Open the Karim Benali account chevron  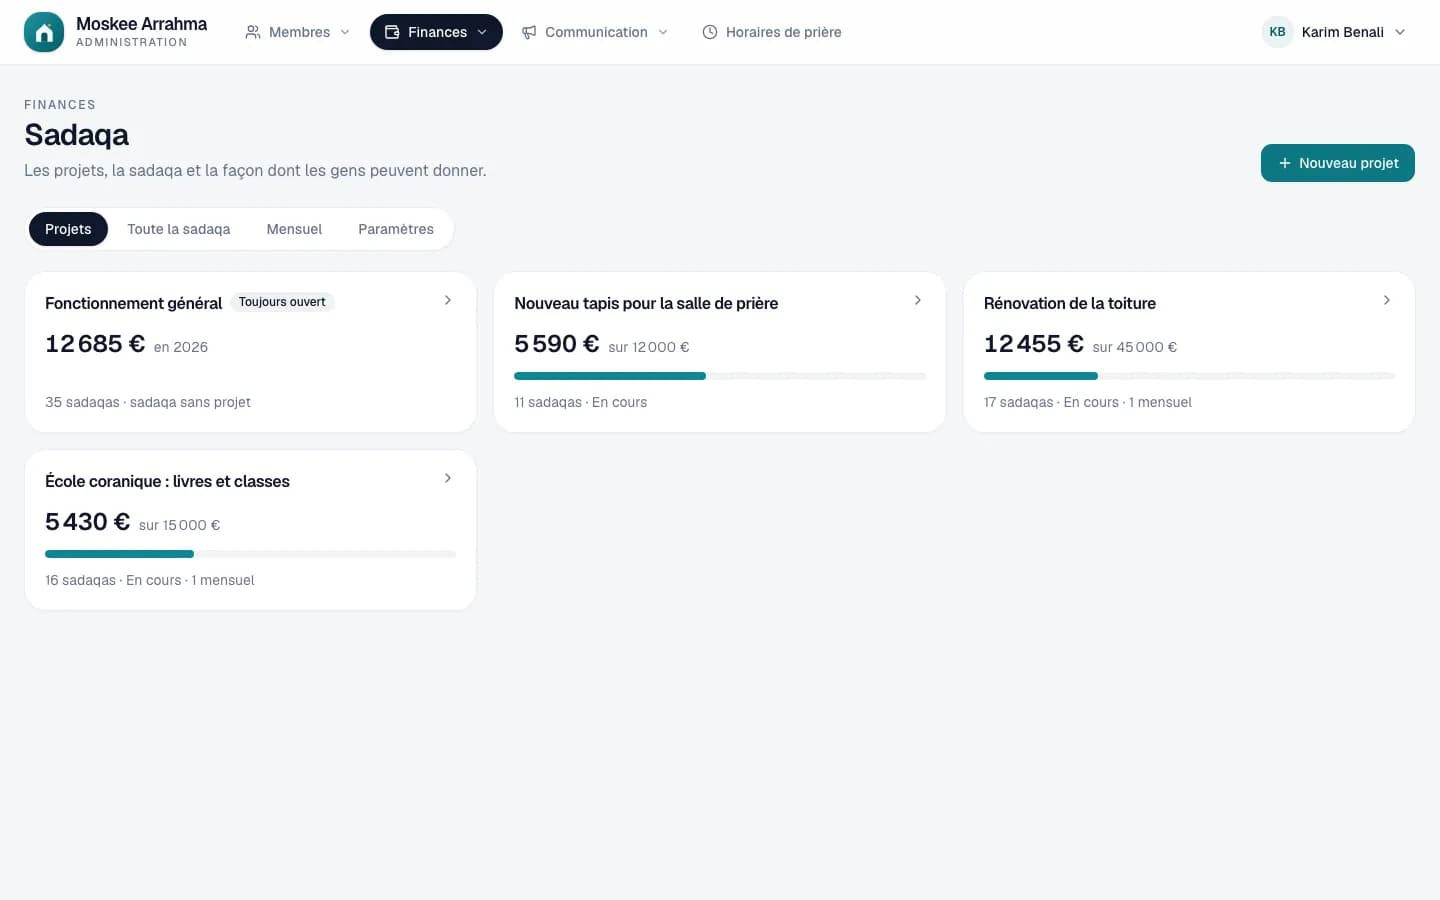(x=1400, y=32)
